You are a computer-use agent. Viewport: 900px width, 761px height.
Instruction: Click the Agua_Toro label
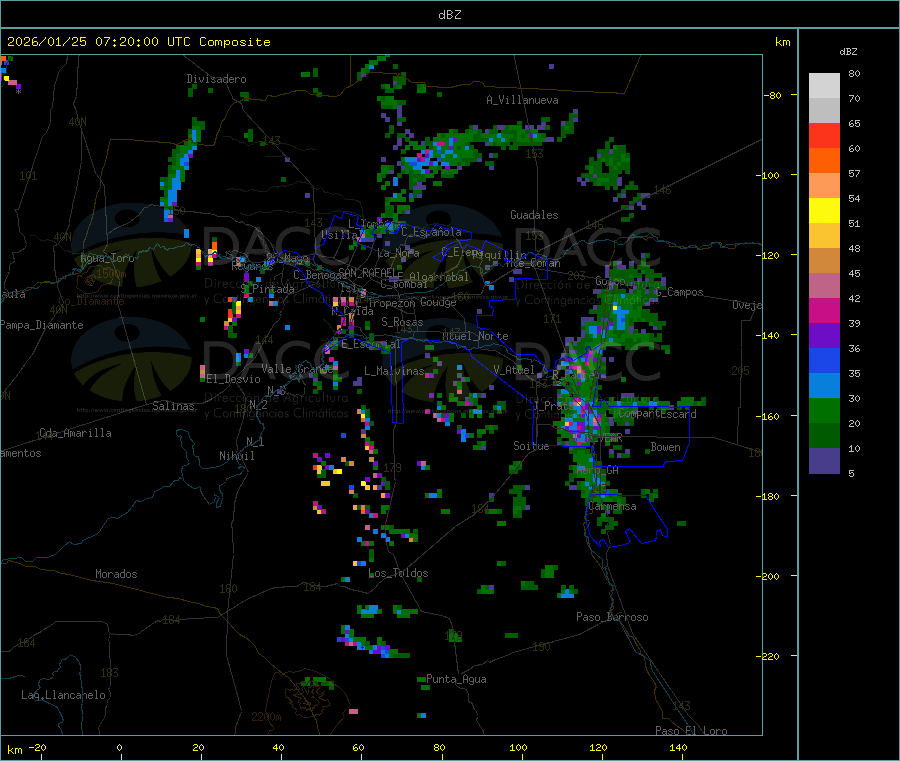[107, 258]
